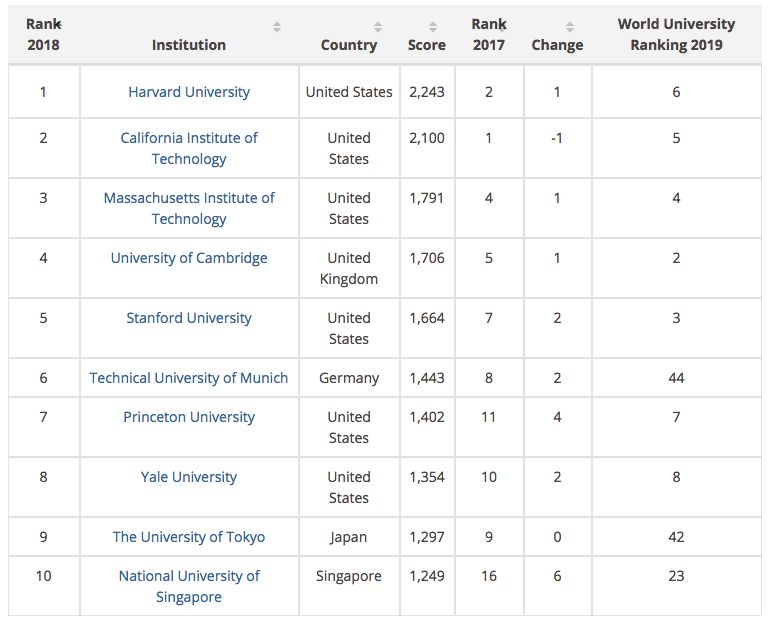Viewport: 775px width, 622px height.
Task: Click world ranking 23 for Singapore
Action: (676, 576)
